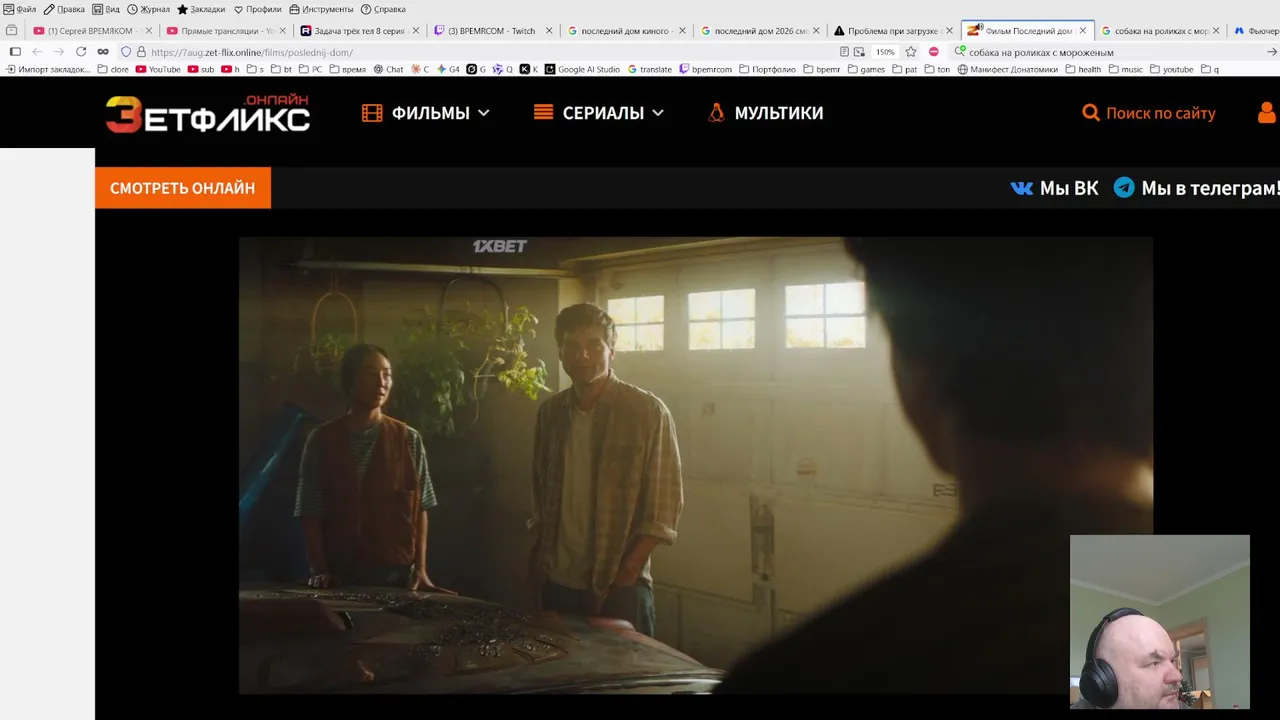Close the Фильм Последний дом tab
This screenshot has height=720, width=1280.
1083,31
